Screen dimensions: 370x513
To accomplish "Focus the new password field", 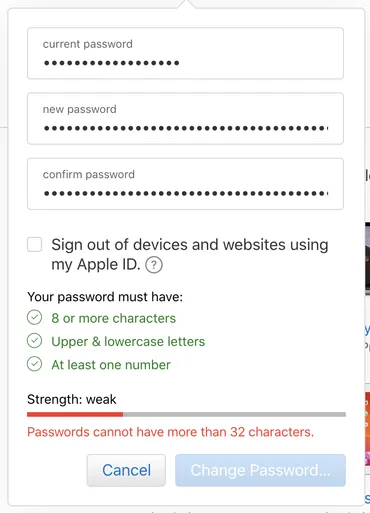I will pyautogui.click(x=185, y=119).
